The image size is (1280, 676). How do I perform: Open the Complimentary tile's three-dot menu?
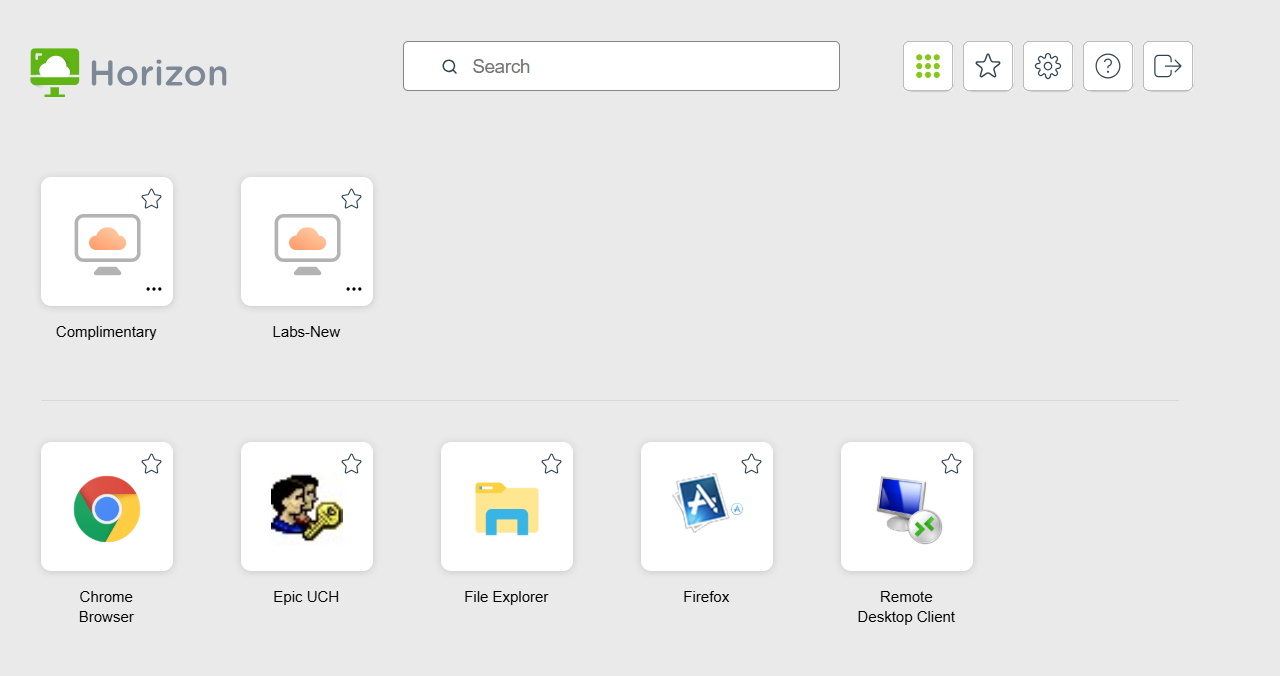(x=154, y=289)
